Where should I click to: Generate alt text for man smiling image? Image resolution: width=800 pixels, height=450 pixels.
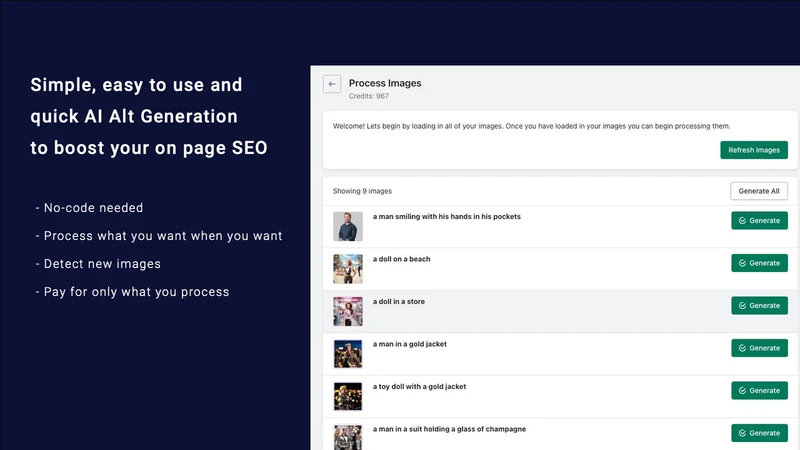(x=759, y=220)
